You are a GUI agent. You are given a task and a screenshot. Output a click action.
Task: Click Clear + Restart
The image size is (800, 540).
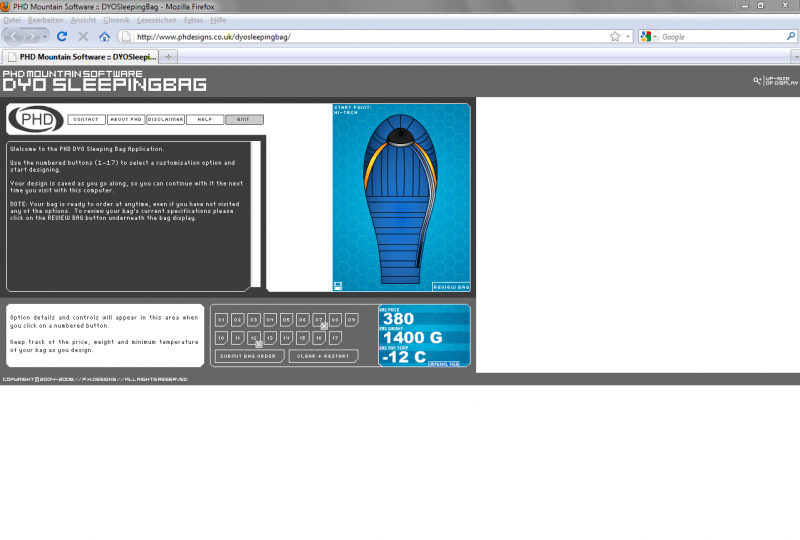click(323, 356)
